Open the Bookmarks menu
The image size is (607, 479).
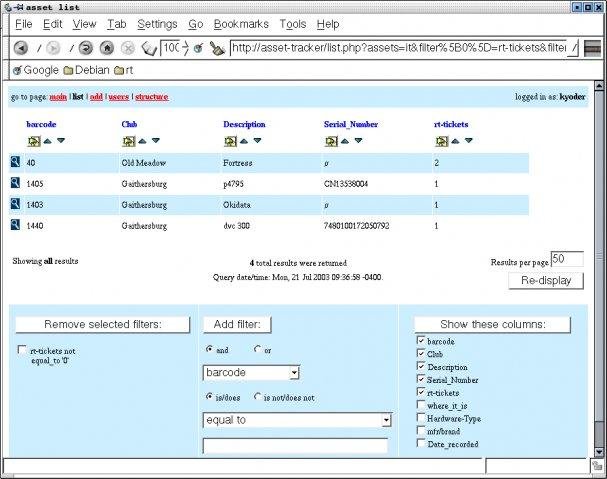click(240, 24)
